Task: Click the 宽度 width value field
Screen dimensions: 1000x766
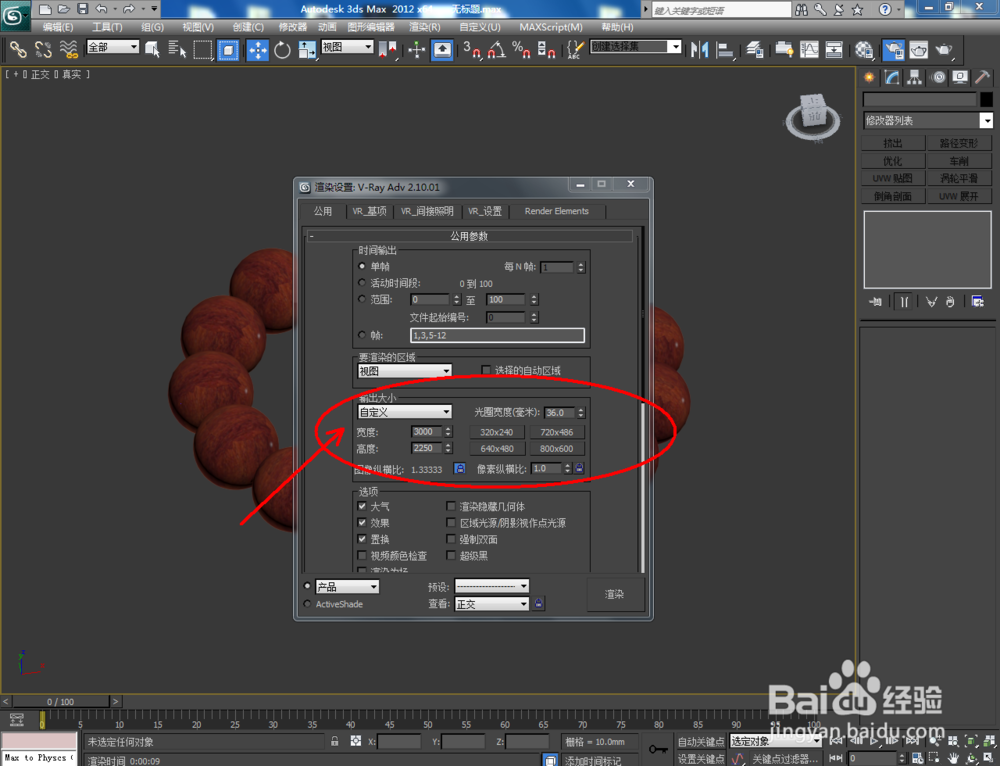Action: tap(427, 432)
